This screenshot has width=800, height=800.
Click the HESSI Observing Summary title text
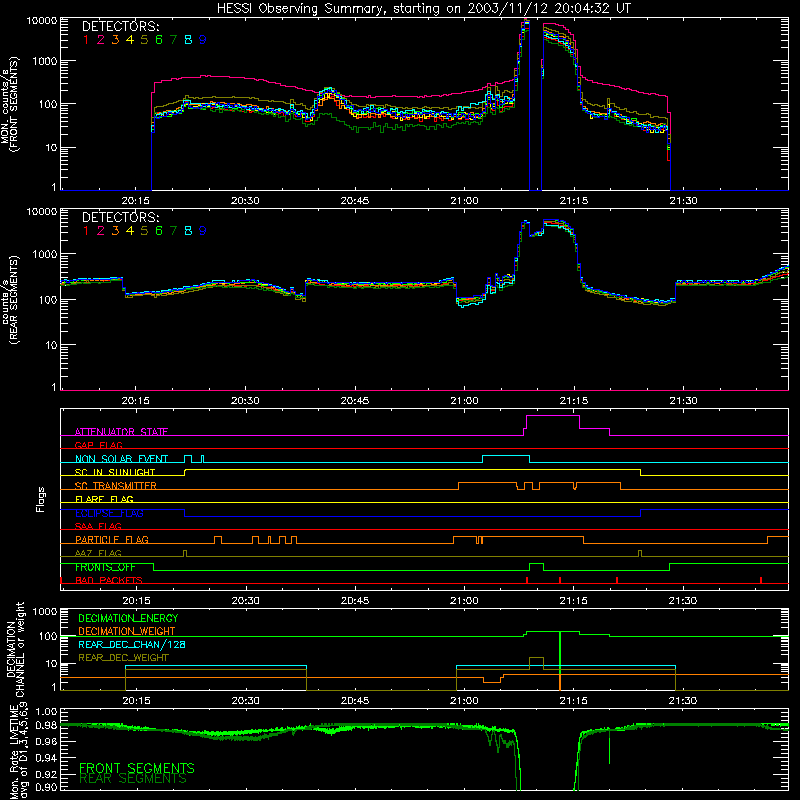(423, 8)
